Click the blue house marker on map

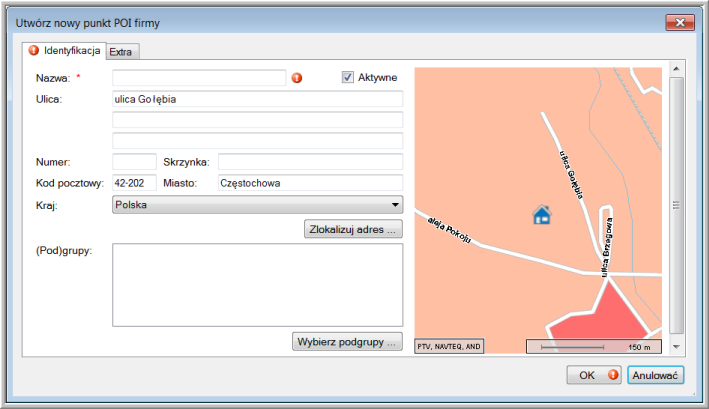[542, 214]
